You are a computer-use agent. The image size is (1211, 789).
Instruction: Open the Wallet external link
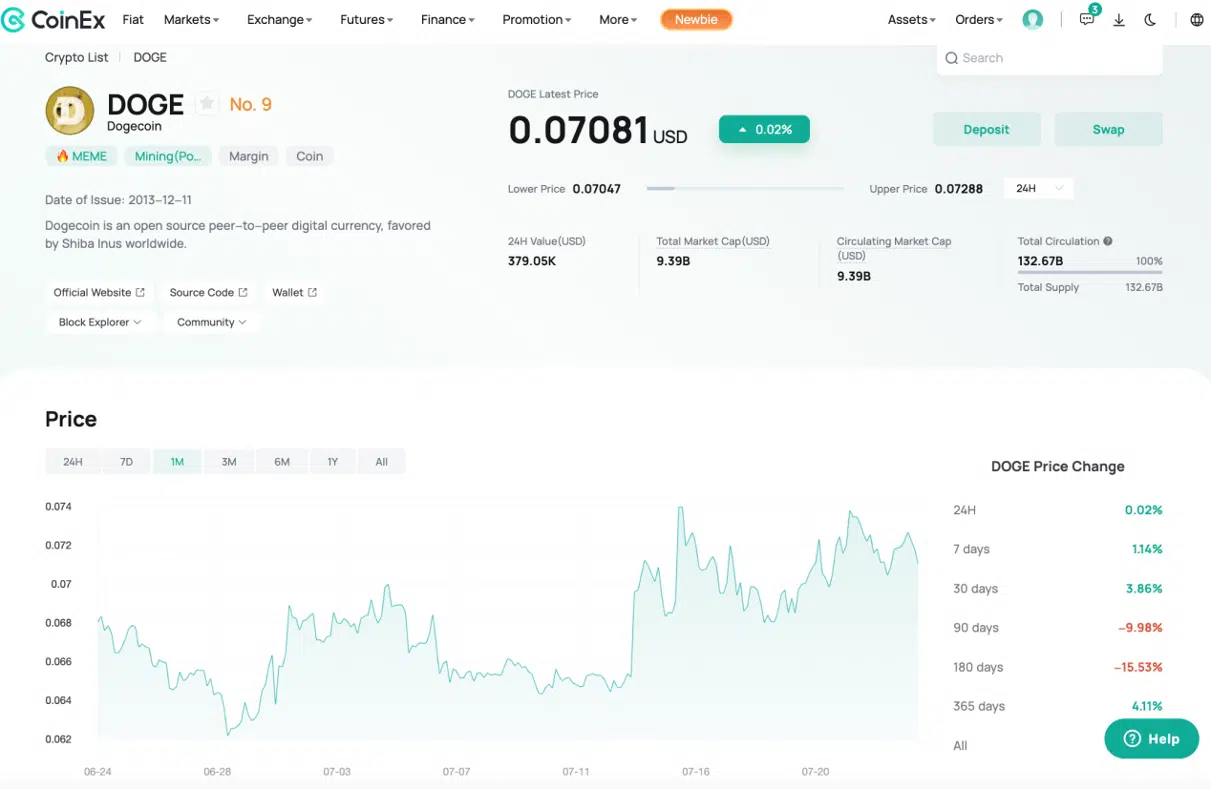click(x=294, y=292)
